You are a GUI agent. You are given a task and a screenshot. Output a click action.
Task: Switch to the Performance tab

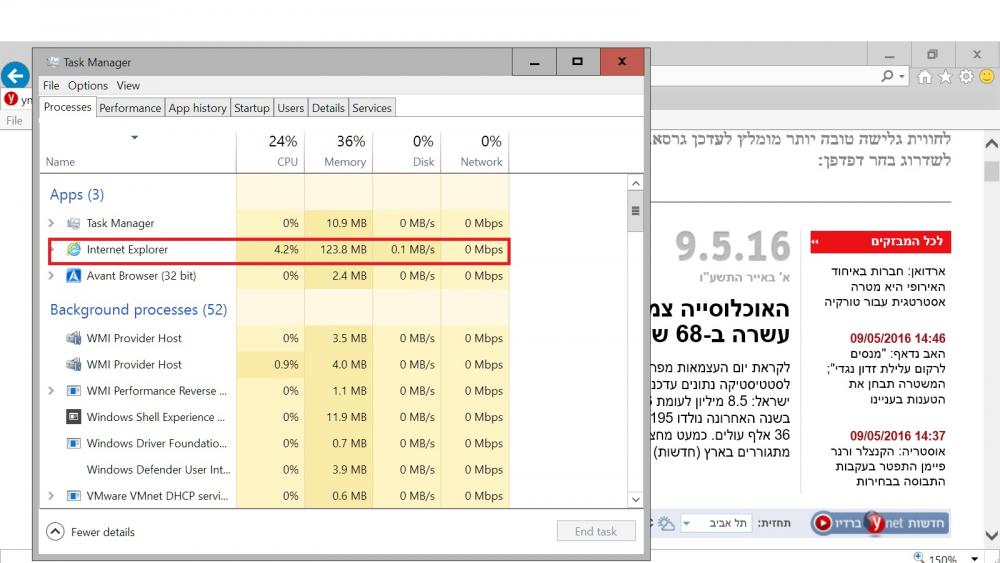point(130,108)
